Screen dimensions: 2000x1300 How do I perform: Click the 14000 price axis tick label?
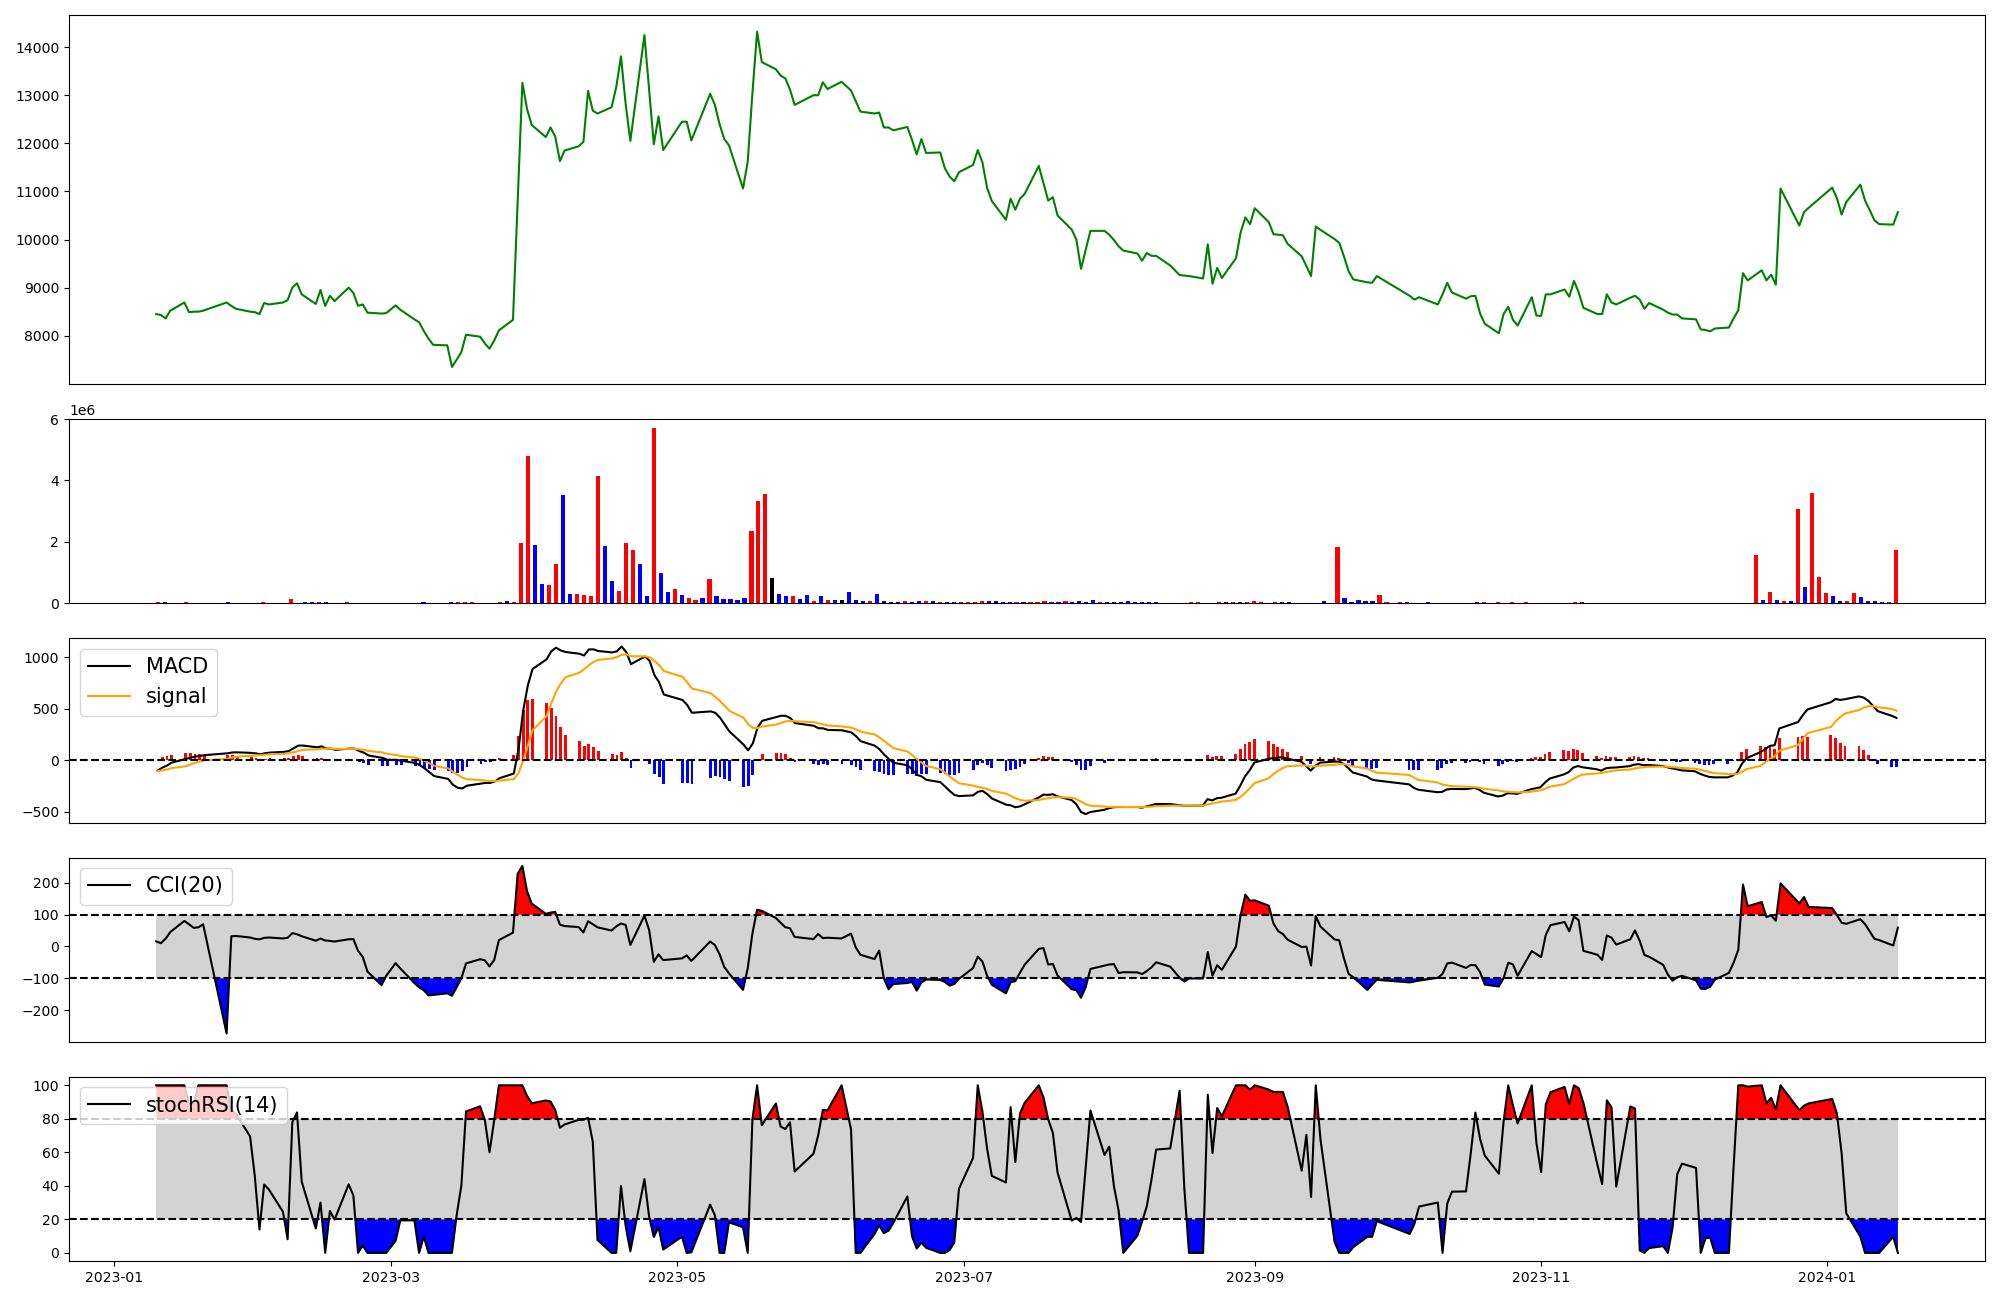click(37, 48)
